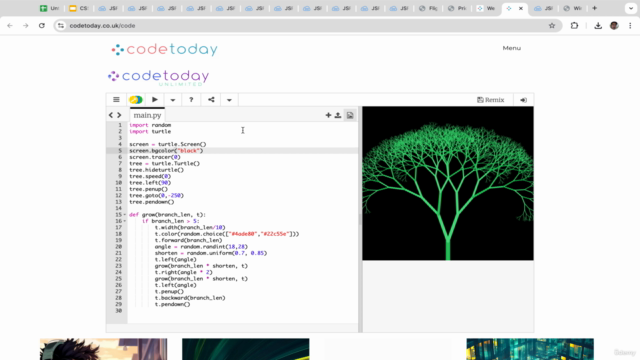Click the anime character thumbnail at bottom

click(103, 349)
